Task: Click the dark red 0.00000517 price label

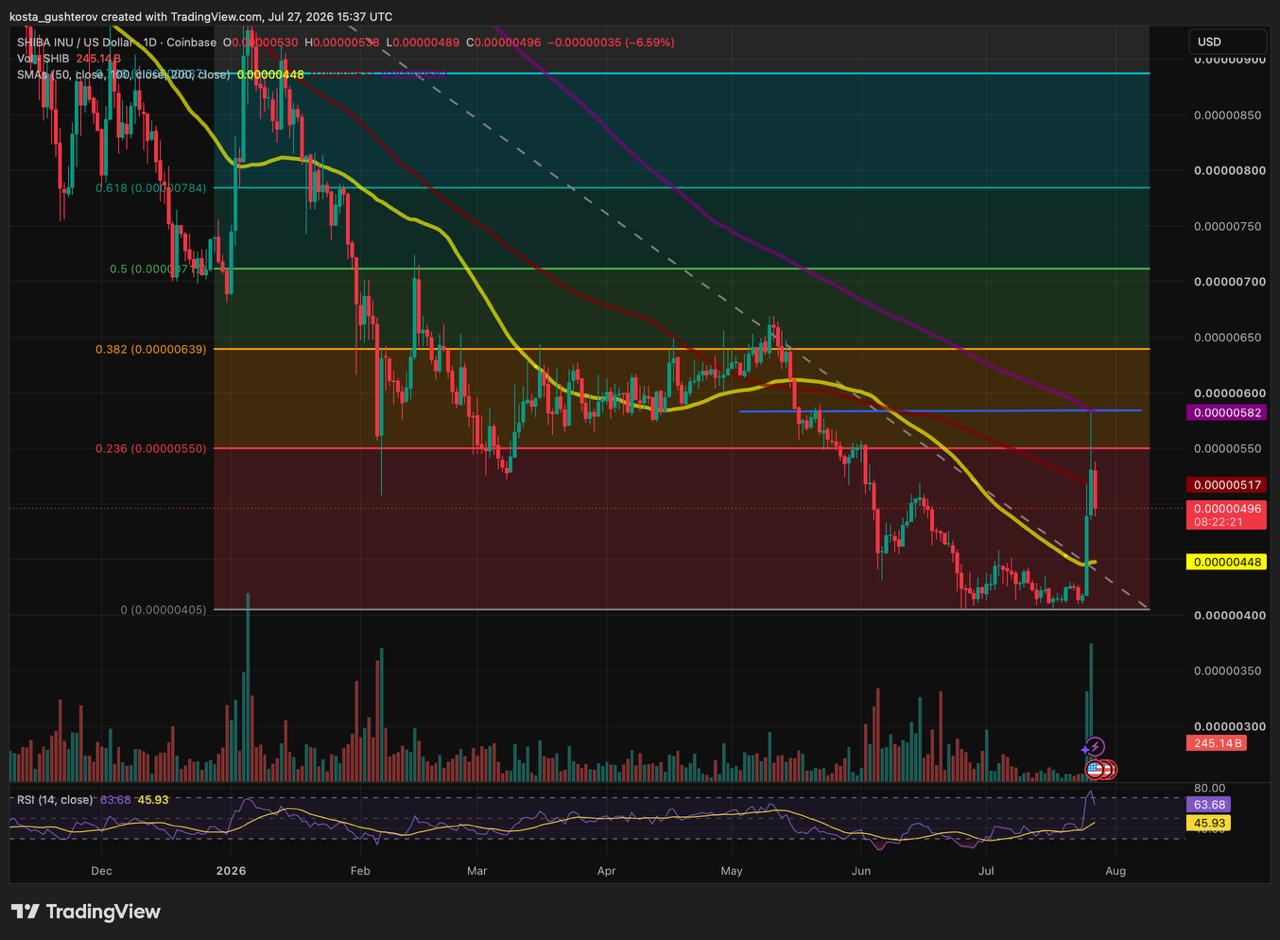Action: (x=1225, y=484)
